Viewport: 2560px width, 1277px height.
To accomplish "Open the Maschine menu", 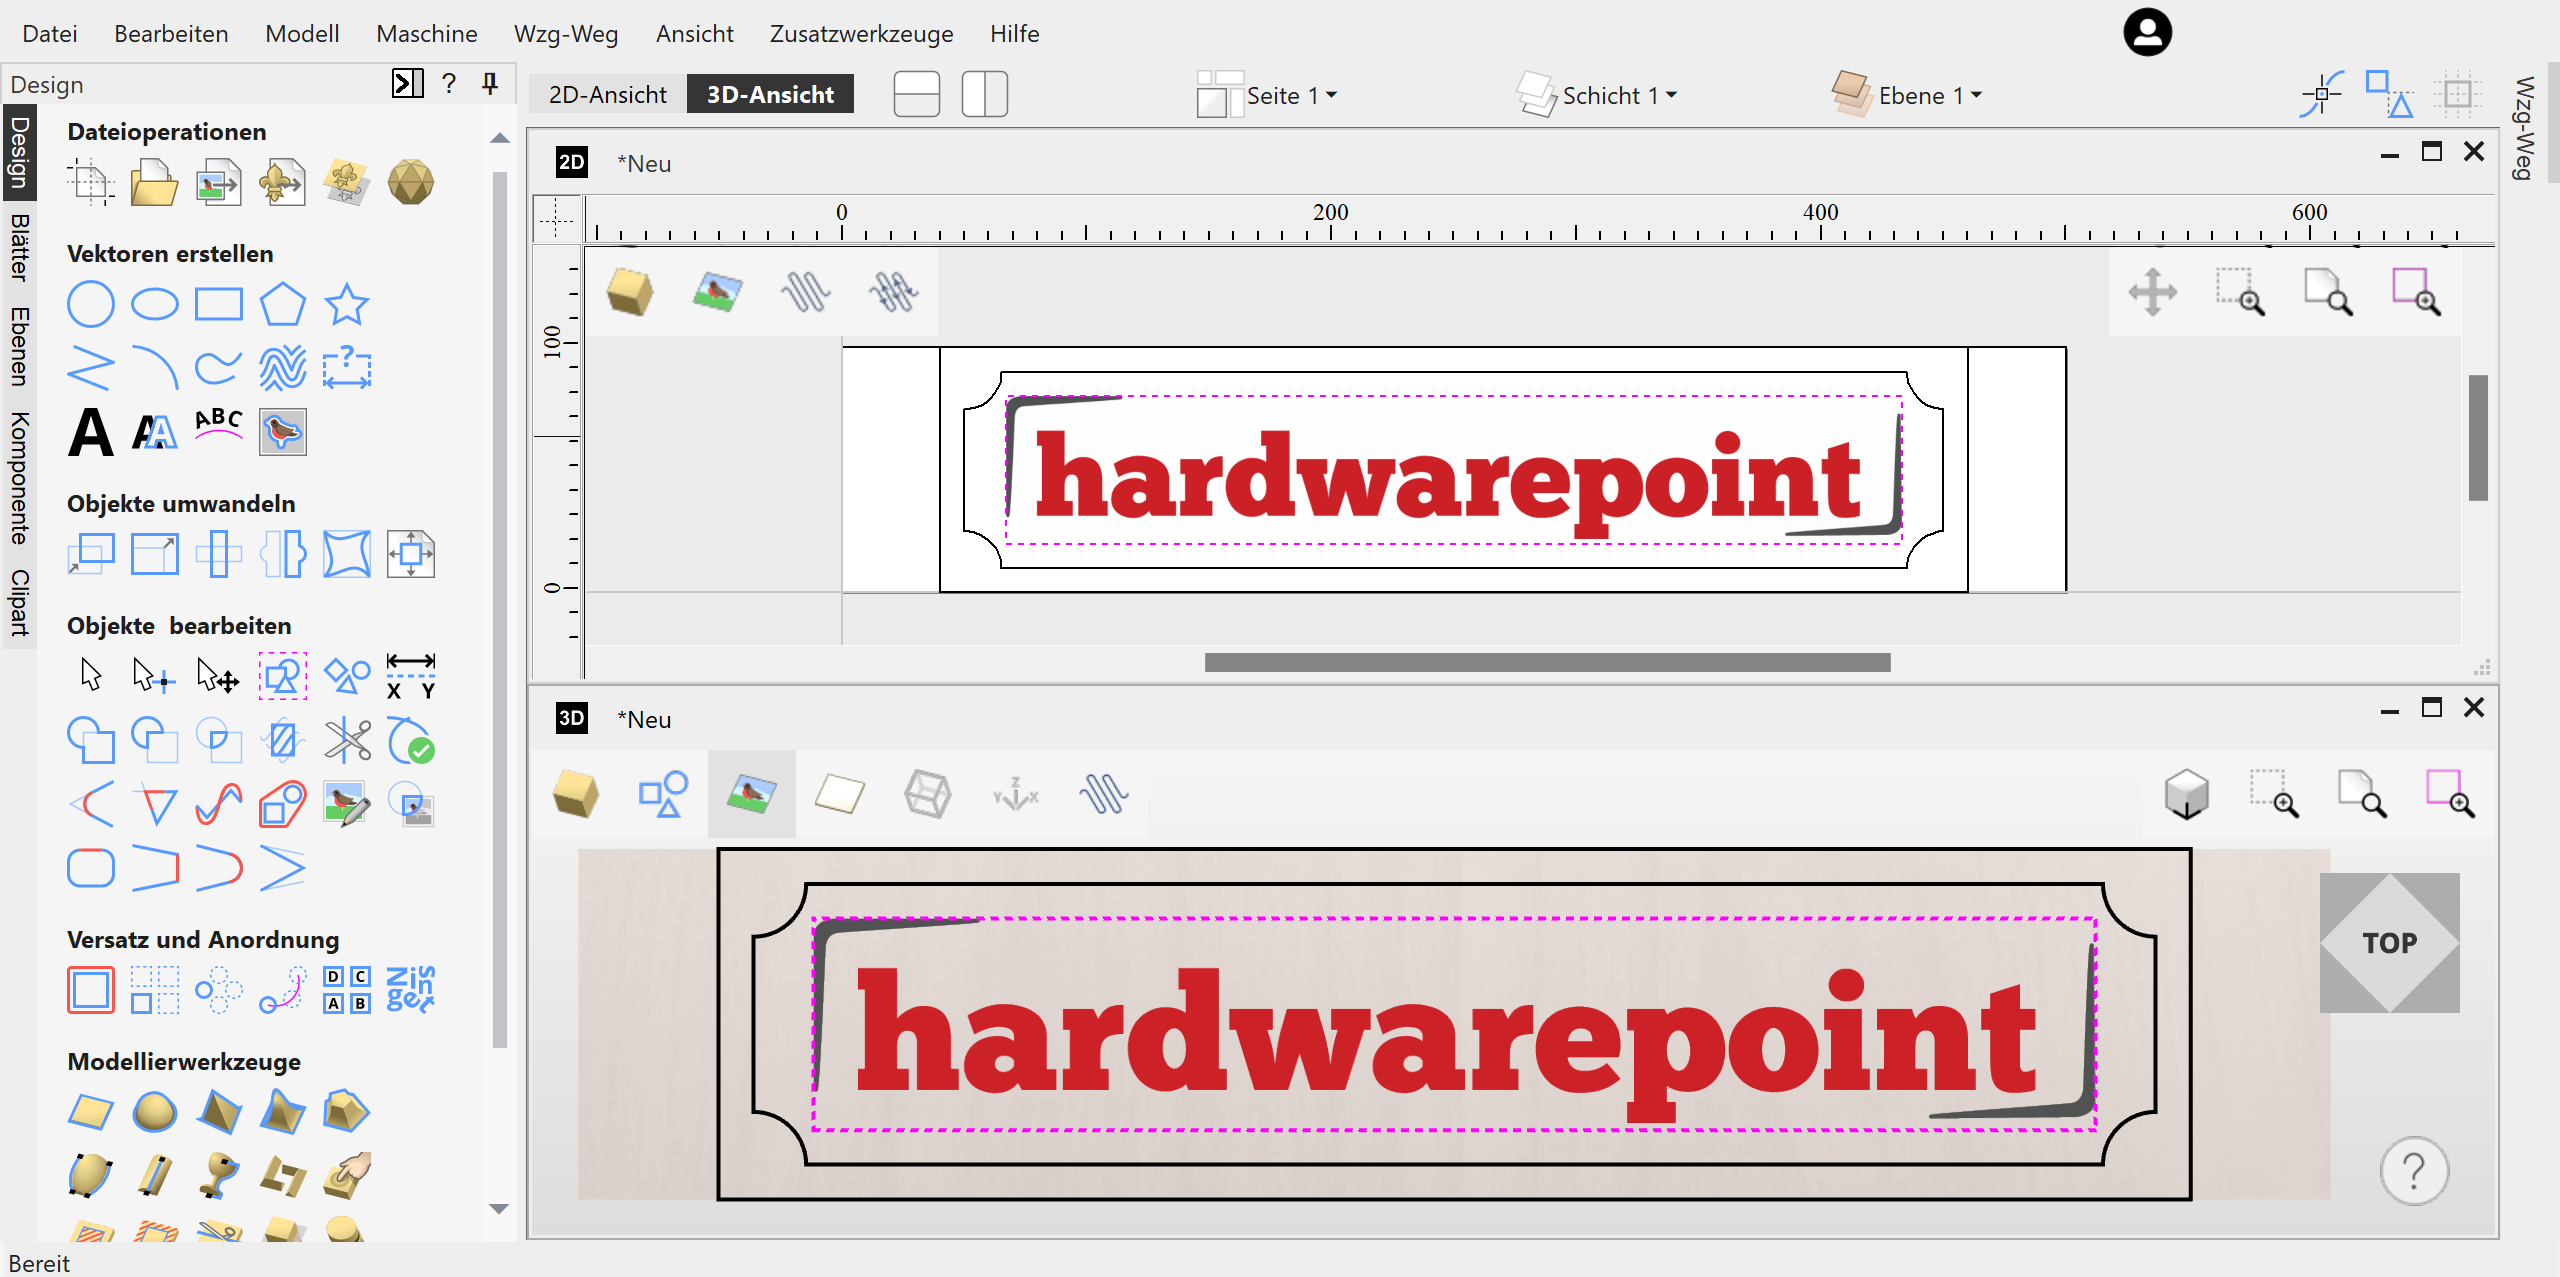I will (427, 34).
